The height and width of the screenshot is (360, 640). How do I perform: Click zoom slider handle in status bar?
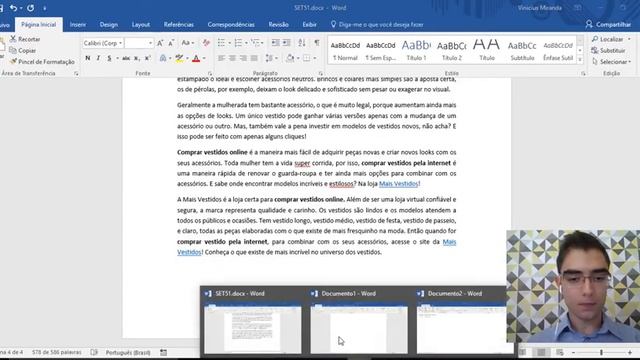click(601, 352)
